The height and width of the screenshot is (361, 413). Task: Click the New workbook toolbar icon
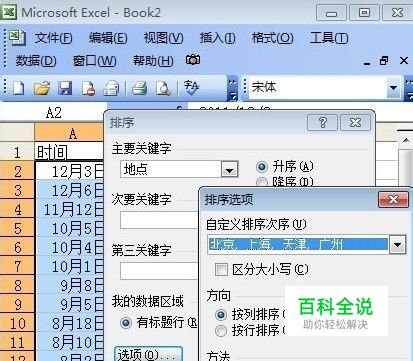pyautogui.click(x=18, y=89)
